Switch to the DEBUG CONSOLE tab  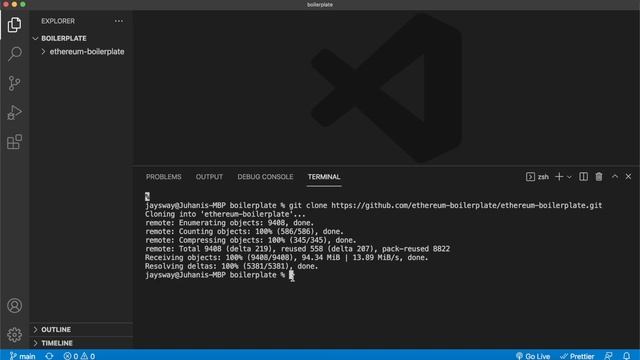(x=265, y=177)
